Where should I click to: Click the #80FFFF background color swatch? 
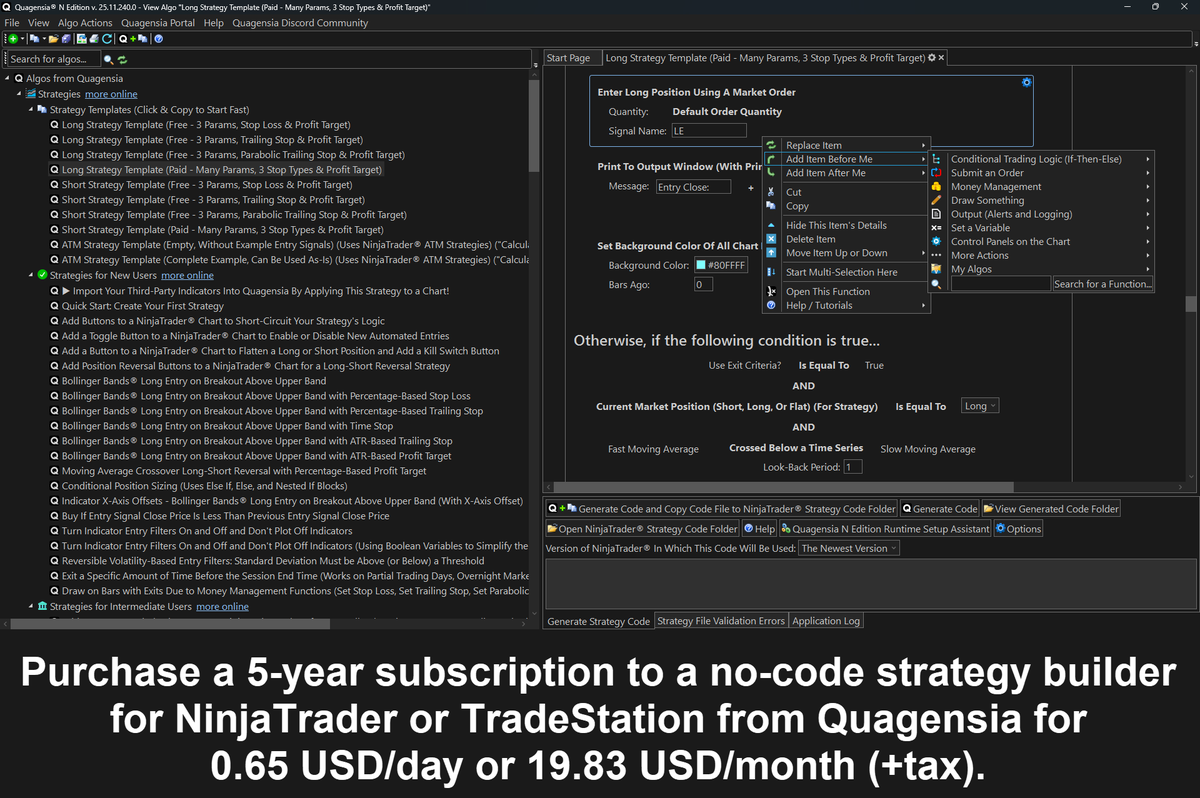(x=700, y=265)
